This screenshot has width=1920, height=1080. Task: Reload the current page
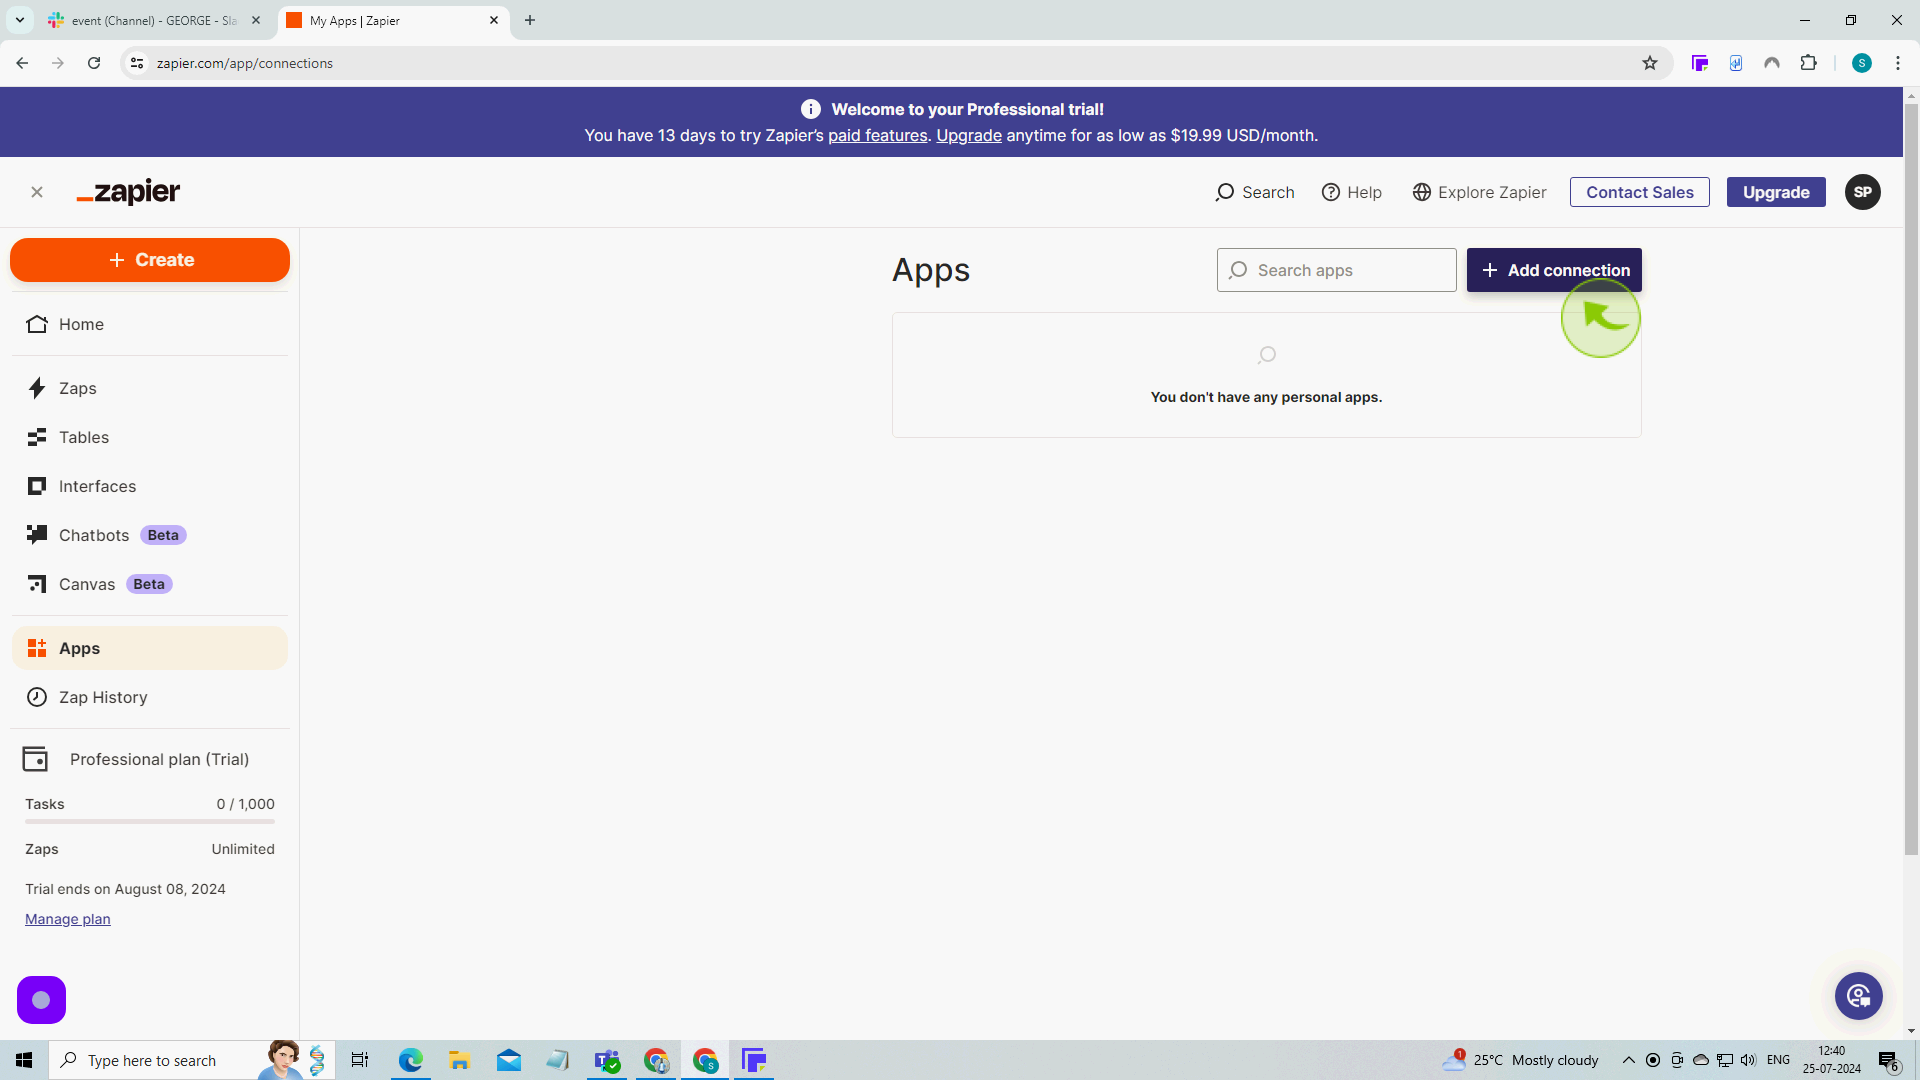pyautogui.click(x=94, y=63)
